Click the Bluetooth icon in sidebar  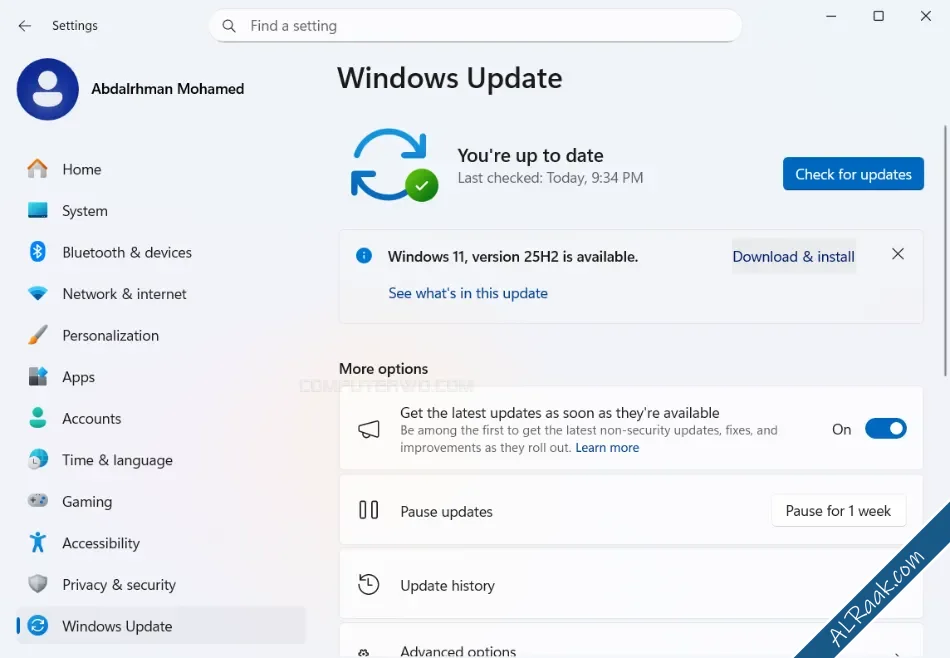[38, 251]
